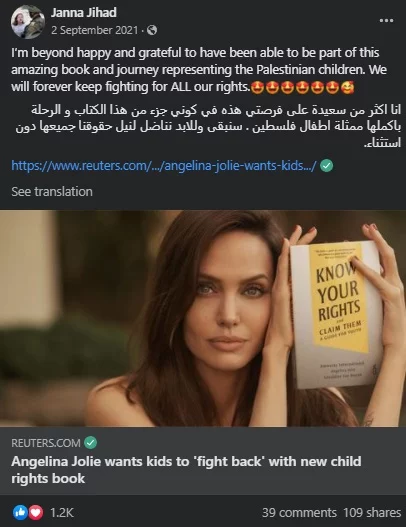Open the three-dot post options menu
406x527 pixels.
tap(386, 21)
